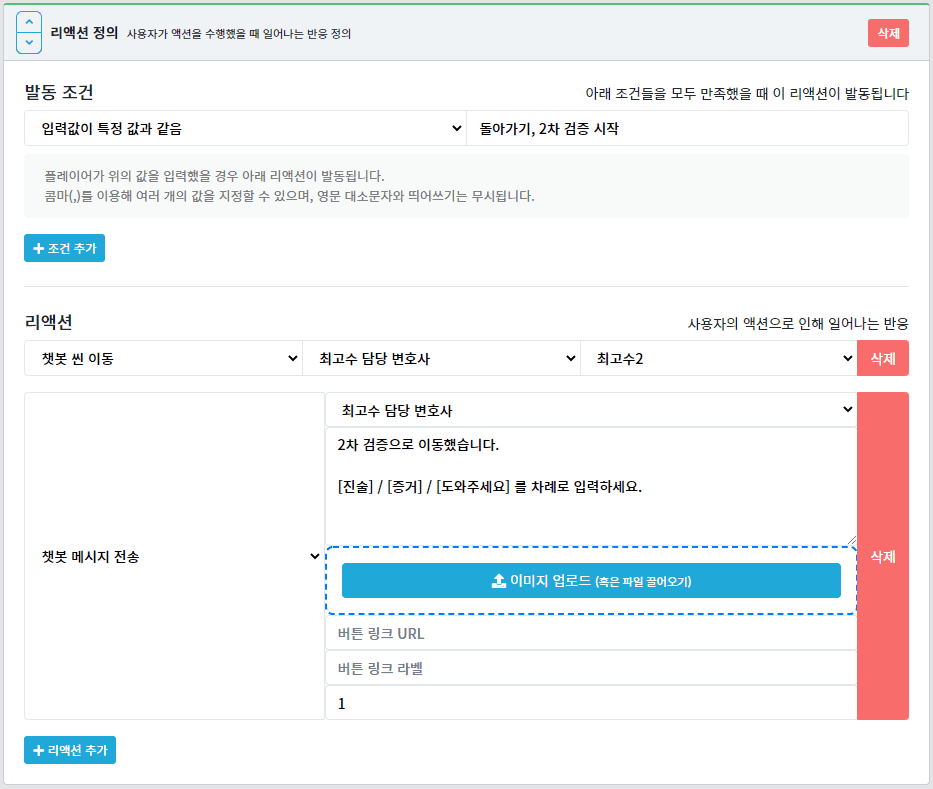Delete the whole 리액션 정의 panel
The width and height of the screenshot is (933, 789).
[x=888, y=33]
